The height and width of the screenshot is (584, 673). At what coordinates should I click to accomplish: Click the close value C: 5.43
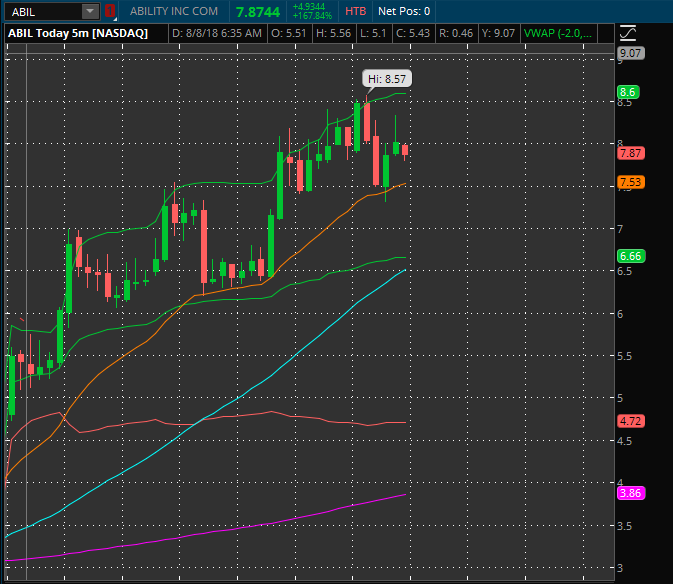pos(412,33)
